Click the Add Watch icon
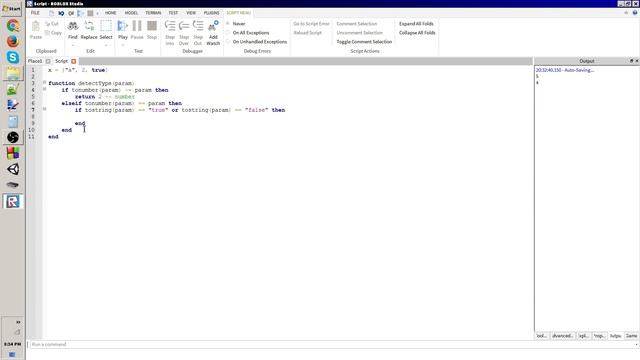 tap(213, 27)
